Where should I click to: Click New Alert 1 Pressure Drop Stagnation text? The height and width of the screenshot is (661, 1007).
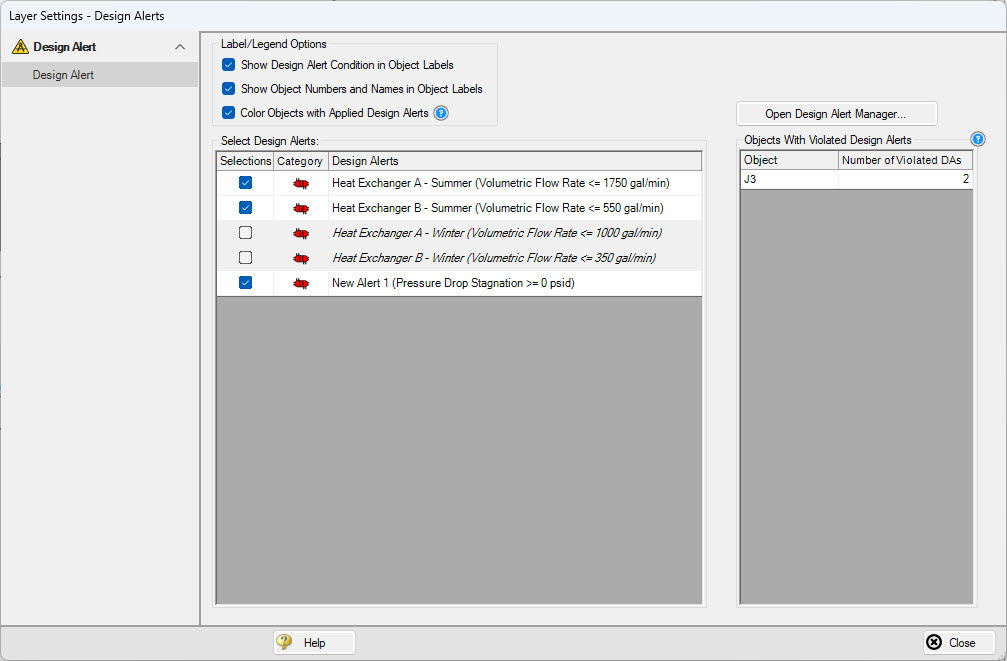453,283
